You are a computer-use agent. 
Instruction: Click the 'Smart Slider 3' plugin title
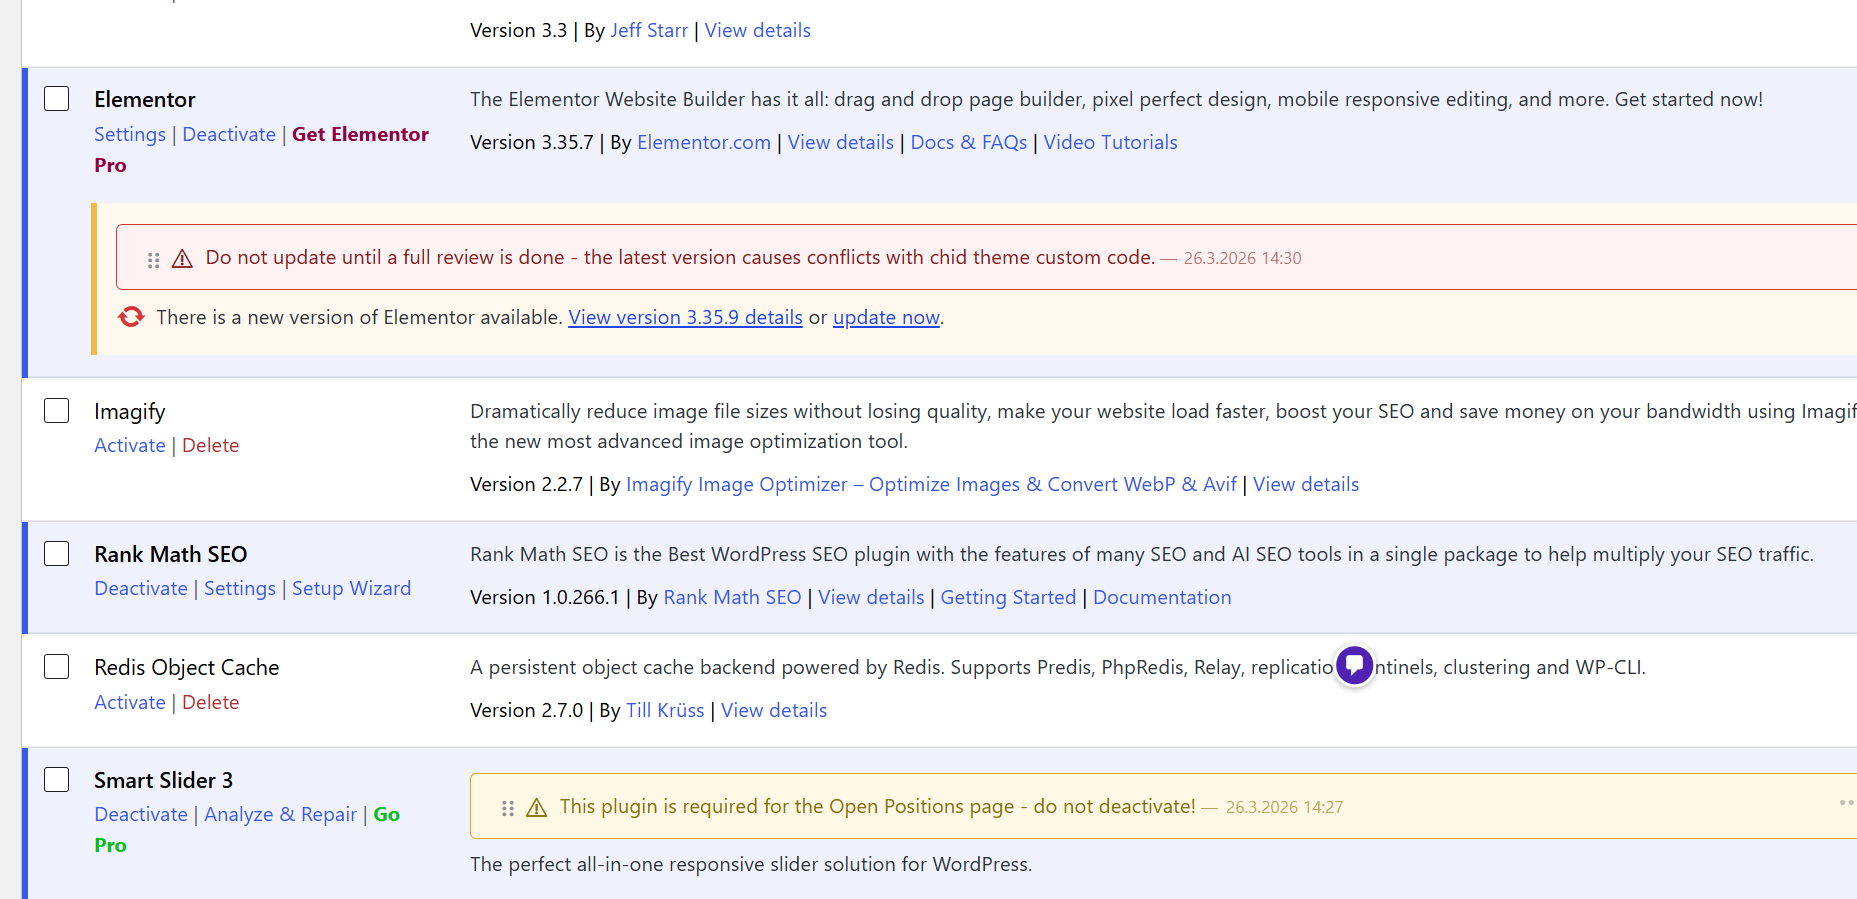pyautogui.click(x=164, y=780)
